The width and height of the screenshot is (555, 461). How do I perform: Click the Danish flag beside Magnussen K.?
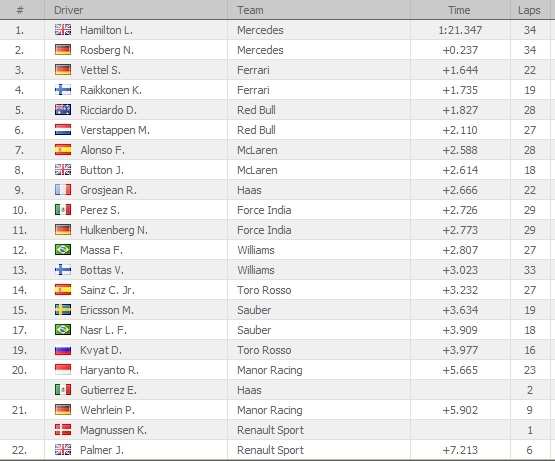(x=63, y=430)
